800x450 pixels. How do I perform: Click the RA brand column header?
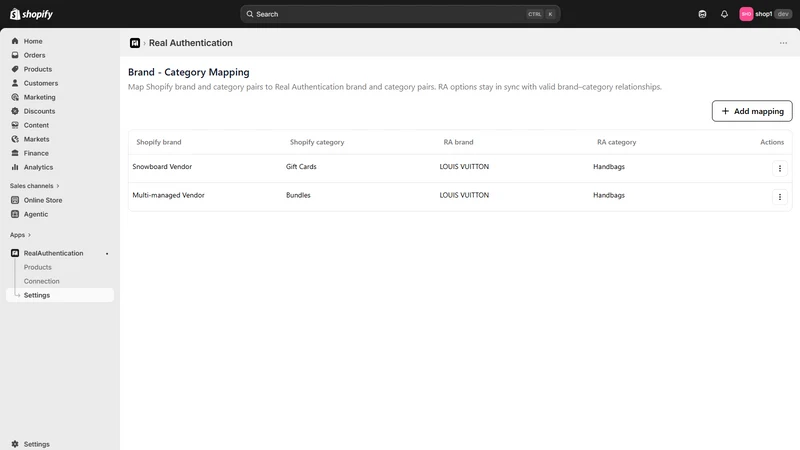pos(458,142)
